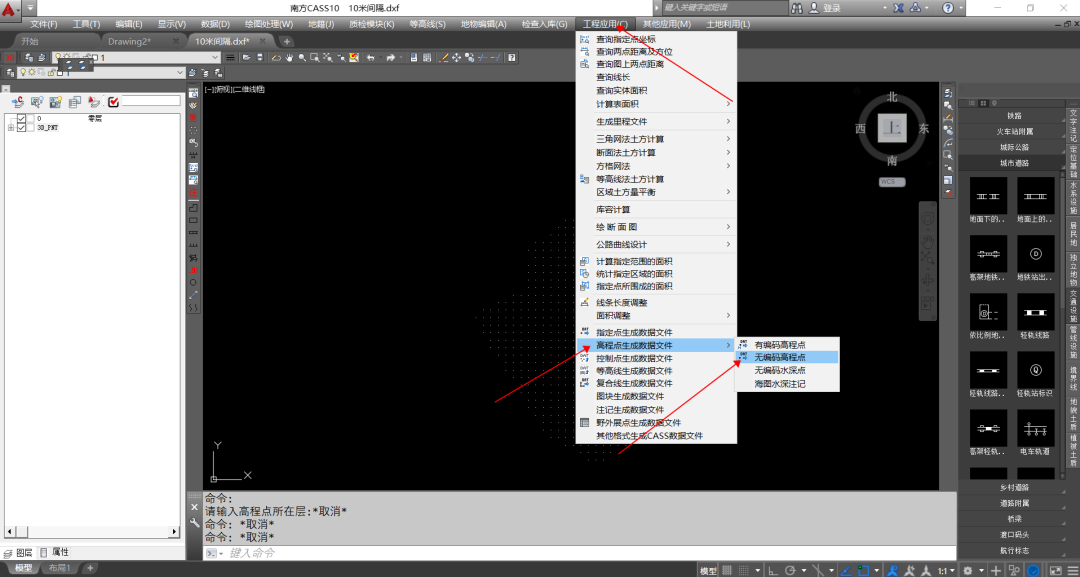
Task: Toggle snap mode dots in the status bar
Action: 745,570
